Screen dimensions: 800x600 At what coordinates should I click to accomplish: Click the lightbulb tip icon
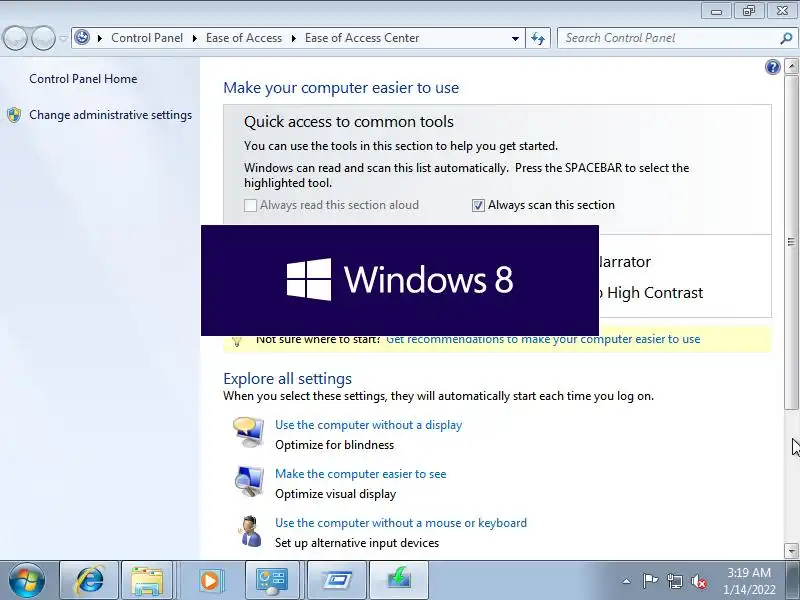[237, 341]
